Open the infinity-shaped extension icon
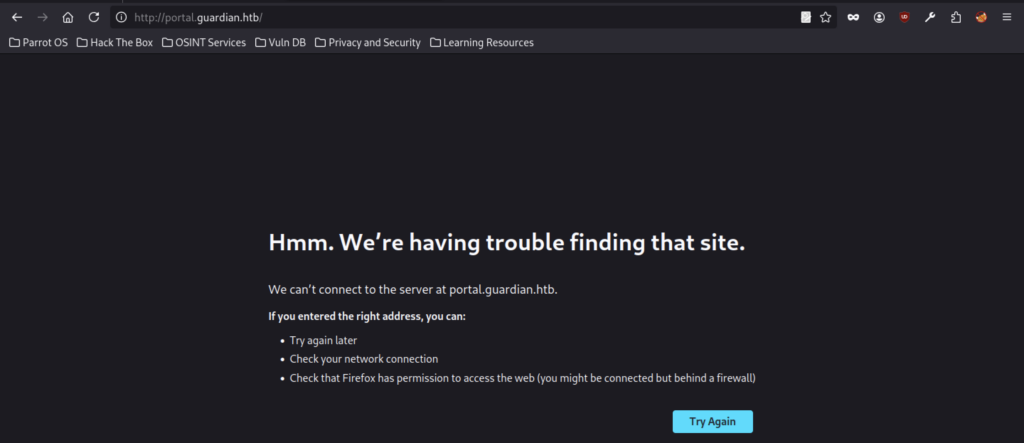 coord(853,17)
